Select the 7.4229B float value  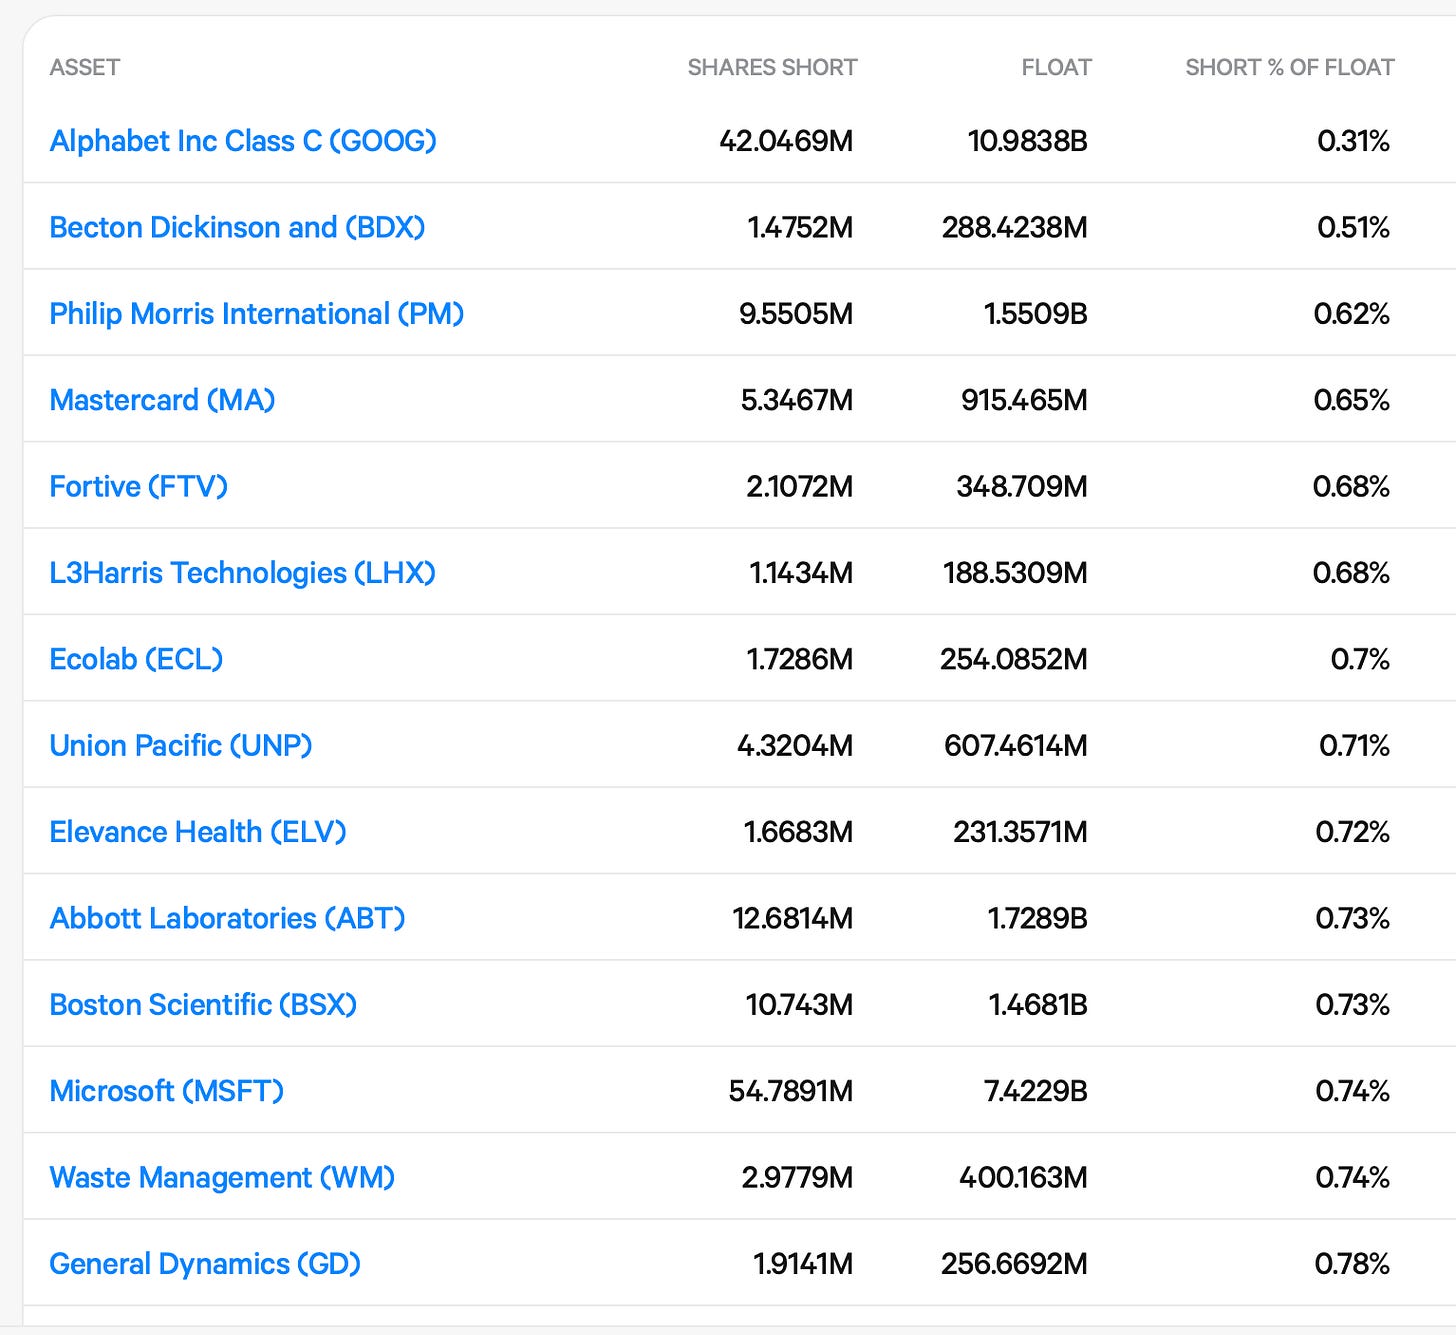(1035, 1091)
